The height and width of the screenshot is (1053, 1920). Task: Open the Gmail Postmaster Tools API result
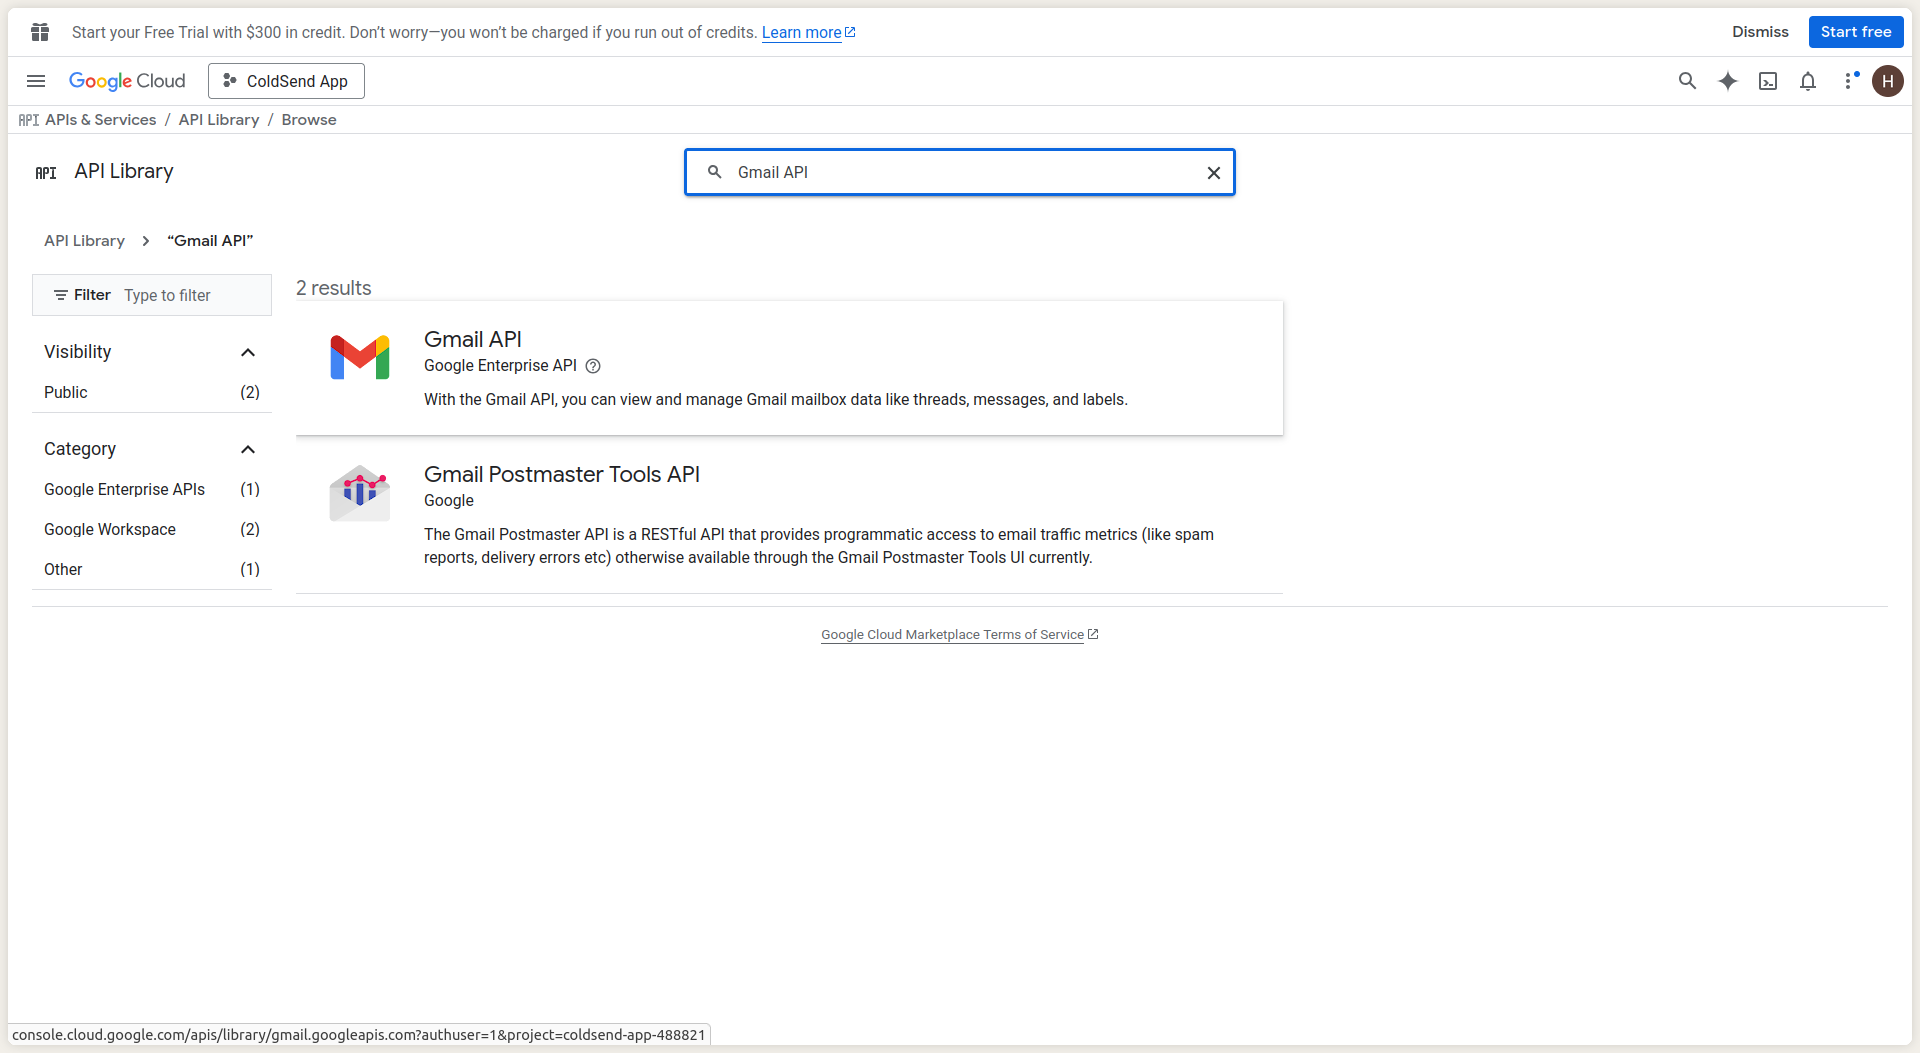click(561, 474)
